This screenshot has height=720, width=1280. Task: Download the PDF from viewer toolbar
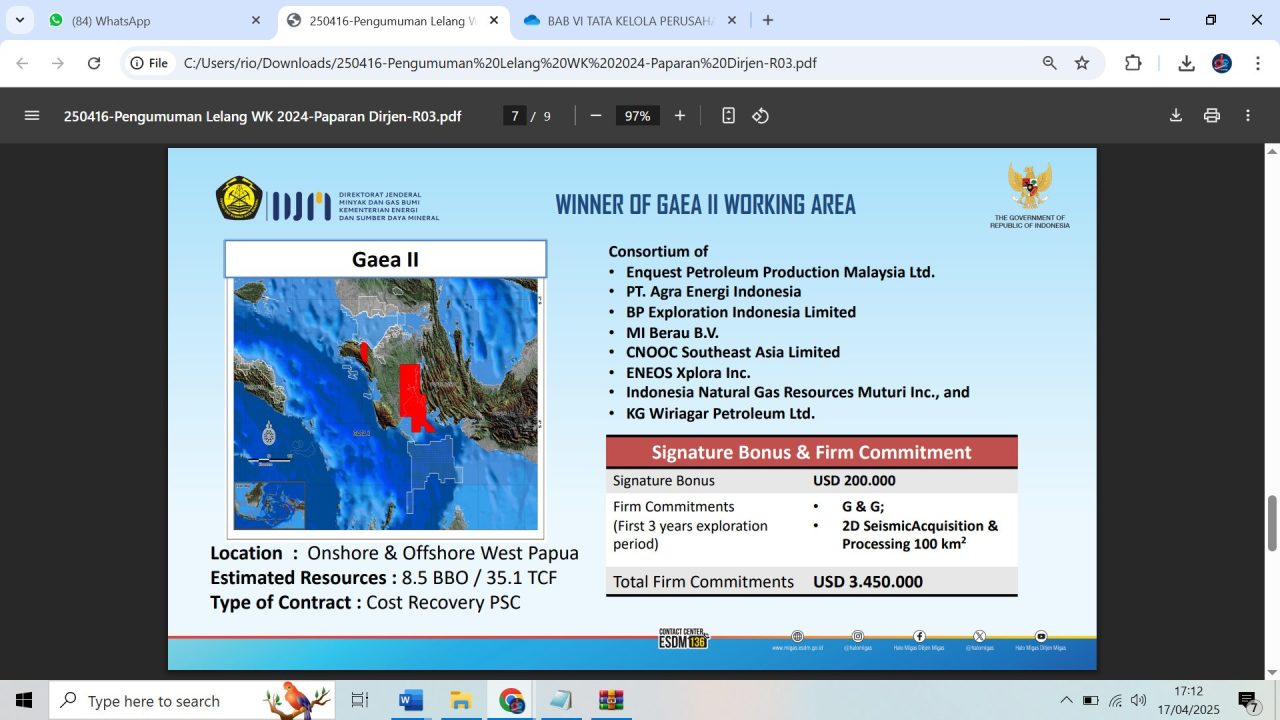pos(1176,116)
